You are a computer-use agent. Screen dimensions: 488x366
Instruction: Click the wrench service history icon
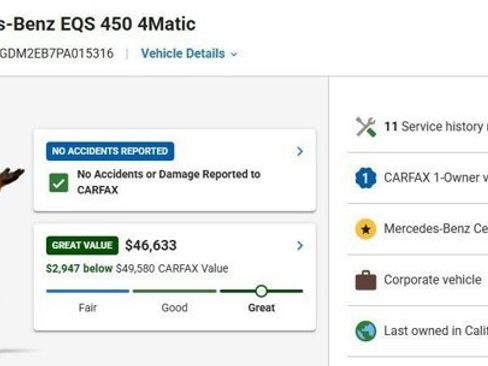(366, 127)
